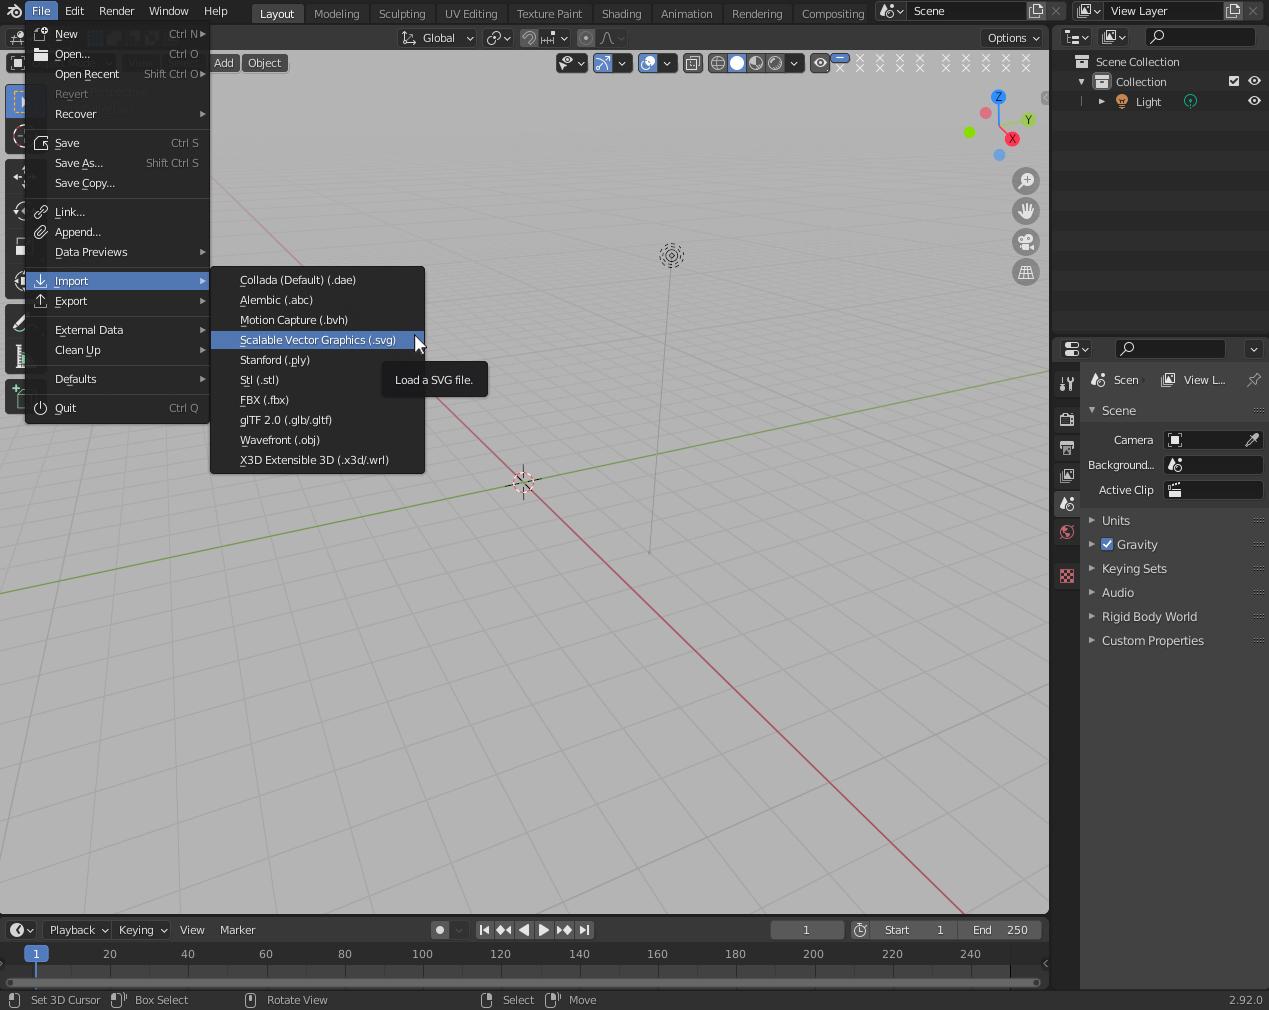
Task: Select solid viewport shading
Action: tap(737, 63)
